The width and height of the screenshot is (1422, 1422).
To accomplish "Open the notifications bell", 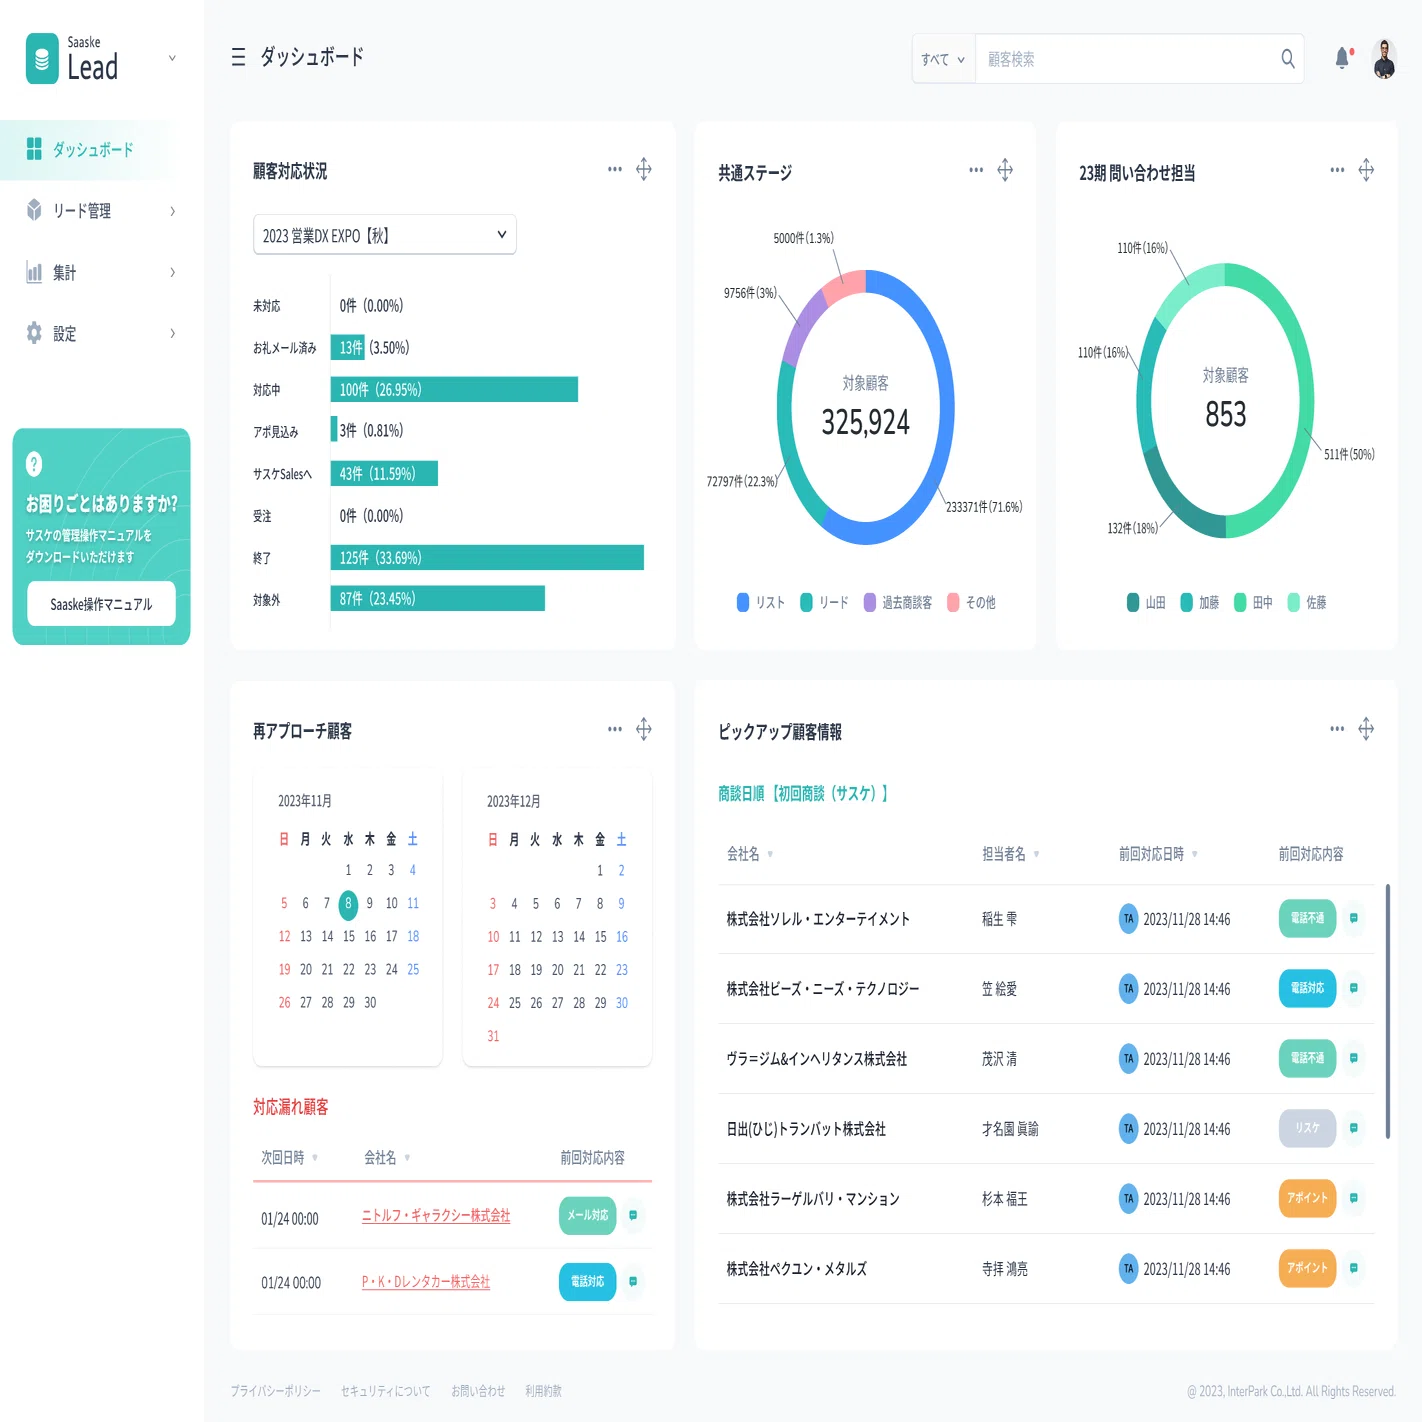I will tap(1342, 58).
